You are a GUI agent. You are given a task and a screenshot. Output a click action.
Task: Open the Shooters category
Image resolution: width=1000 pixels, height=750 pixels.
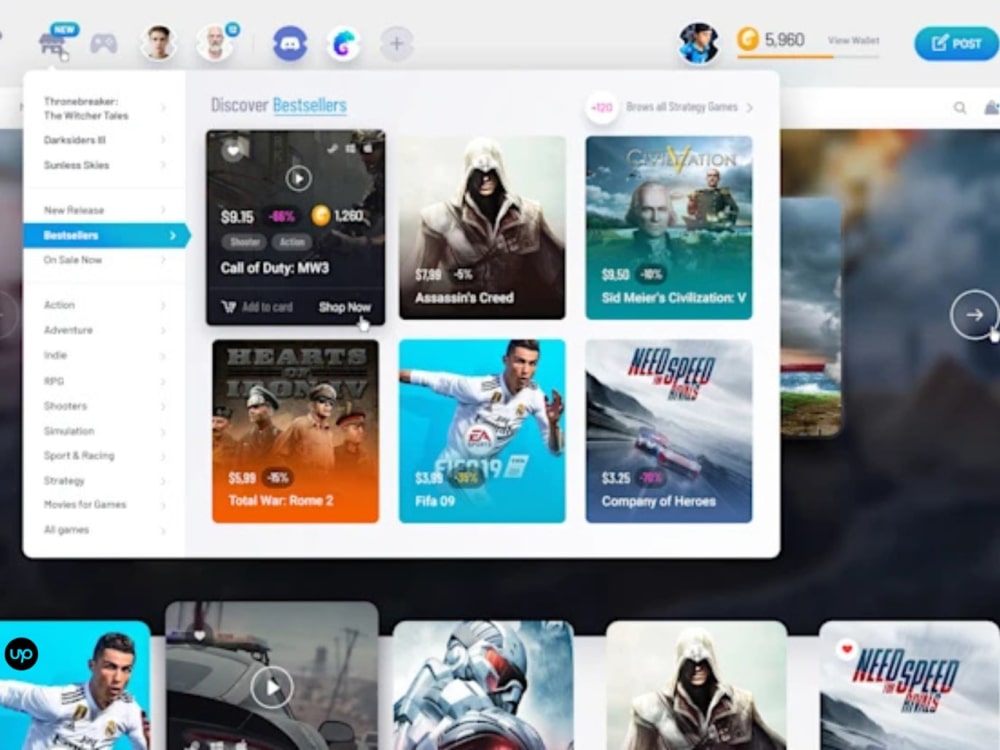pyautogui.click(x=65, y=406)
